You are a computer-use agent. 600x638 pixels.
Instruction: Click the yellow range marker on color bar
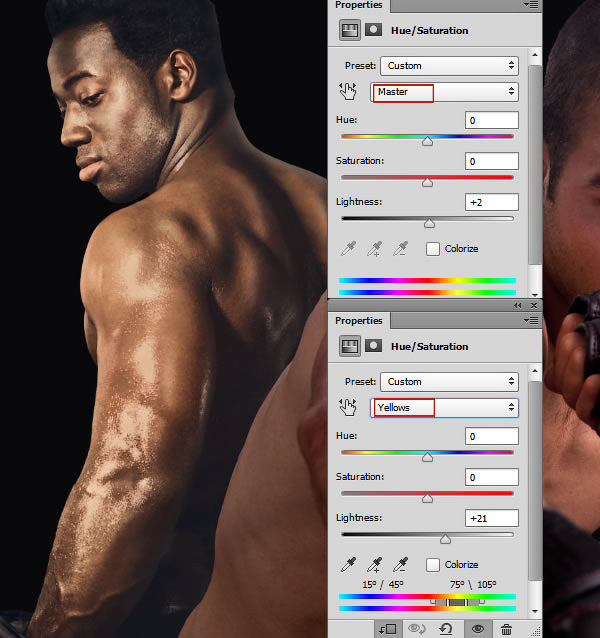[457, 602]
